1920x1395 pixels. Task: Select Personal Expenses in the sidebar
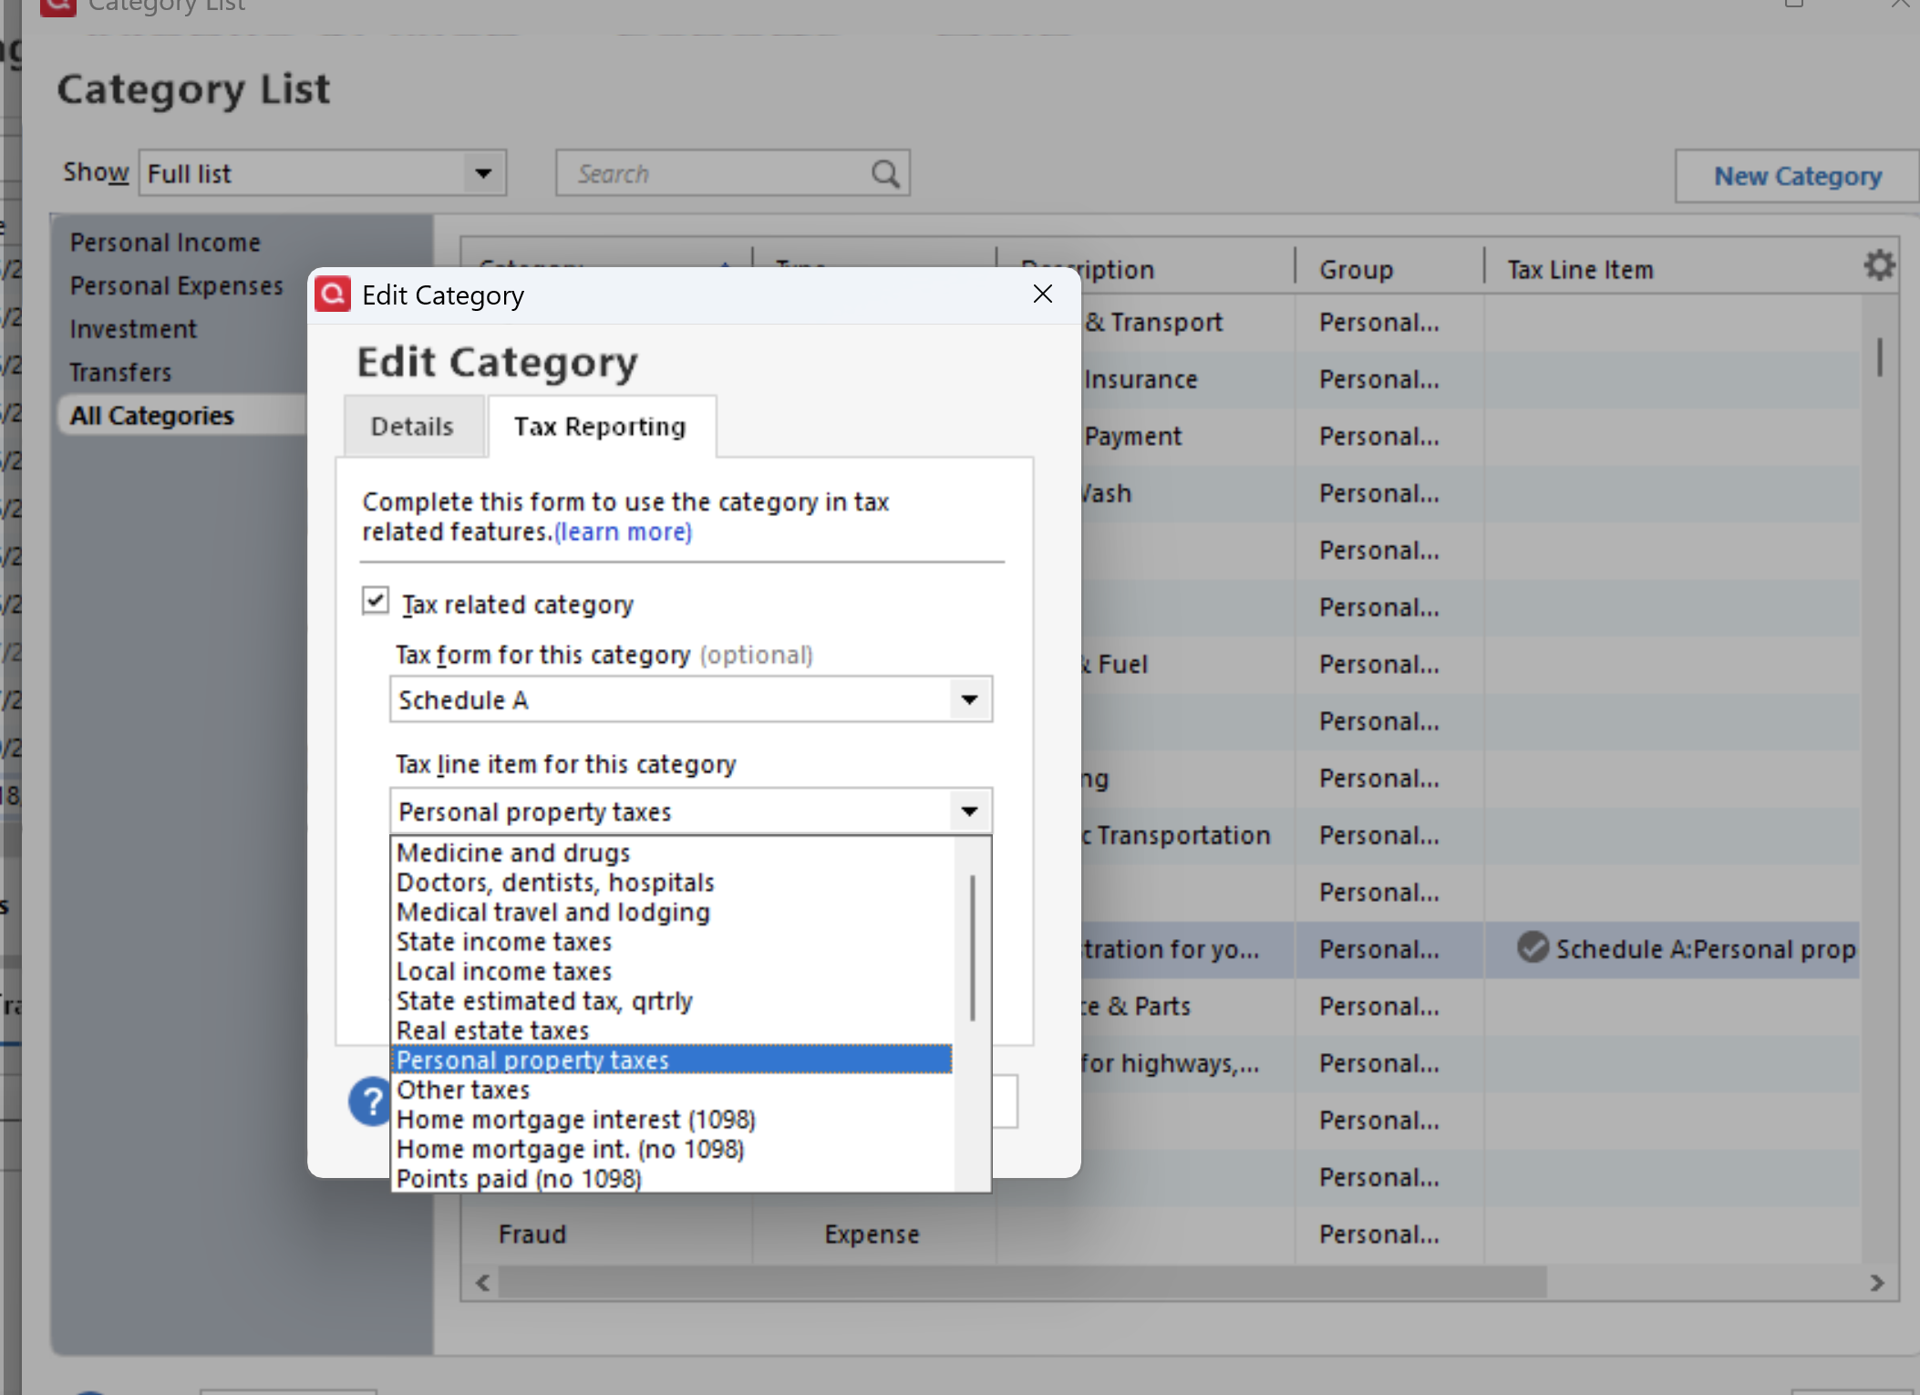click(x=177, y=286)
